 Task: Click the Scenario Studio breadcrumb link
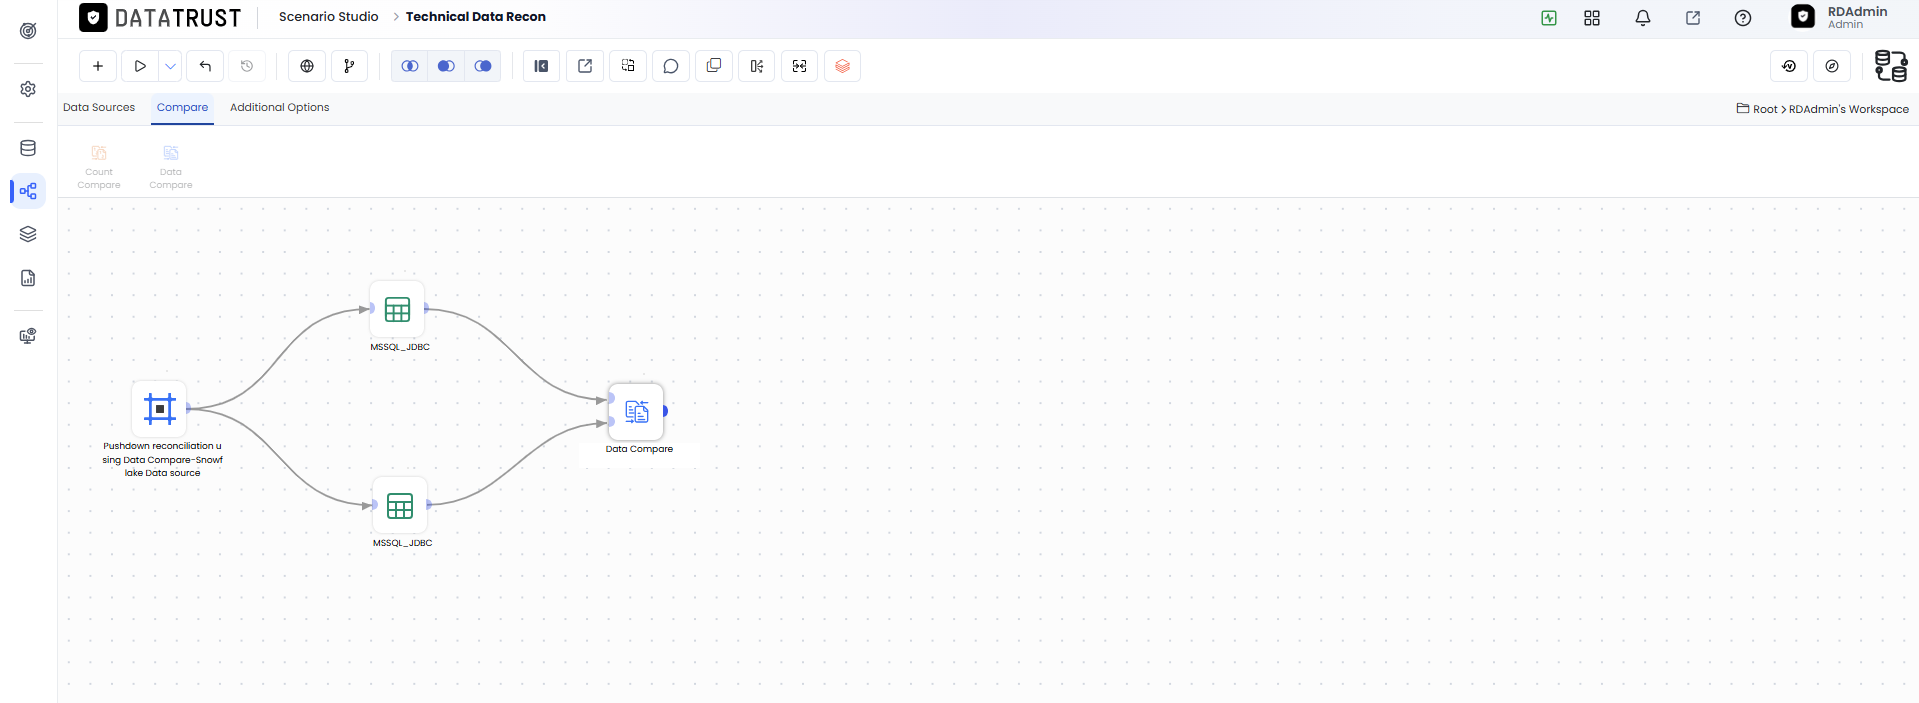click(x=328, y=17)
